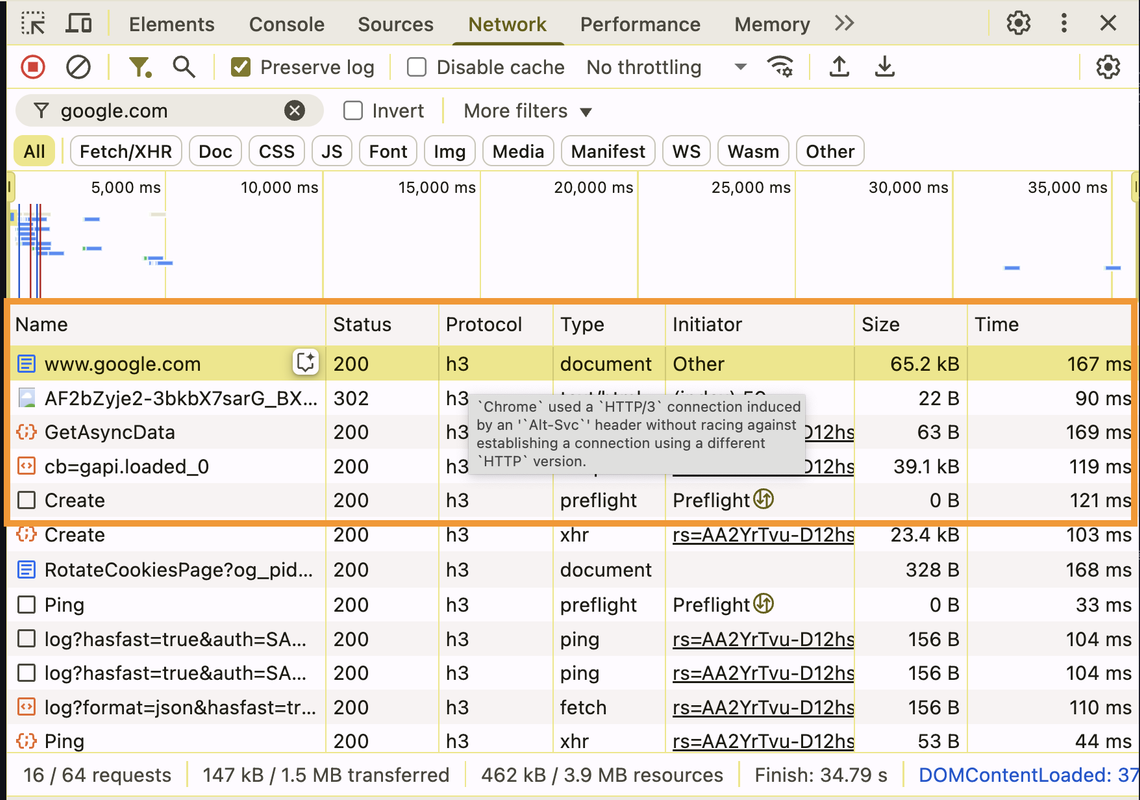Open the Performance tab
1140x800 pixels.
640,24
